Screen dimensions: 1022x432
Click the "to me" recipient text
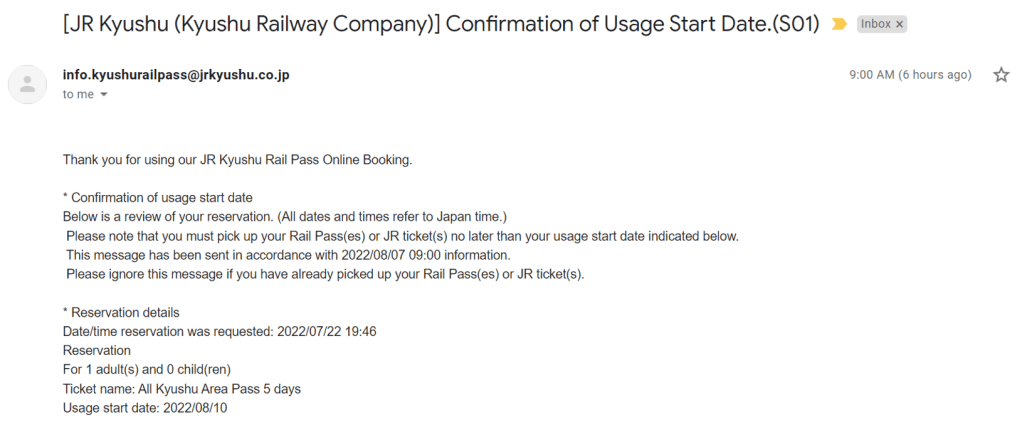tap(78, 94)
